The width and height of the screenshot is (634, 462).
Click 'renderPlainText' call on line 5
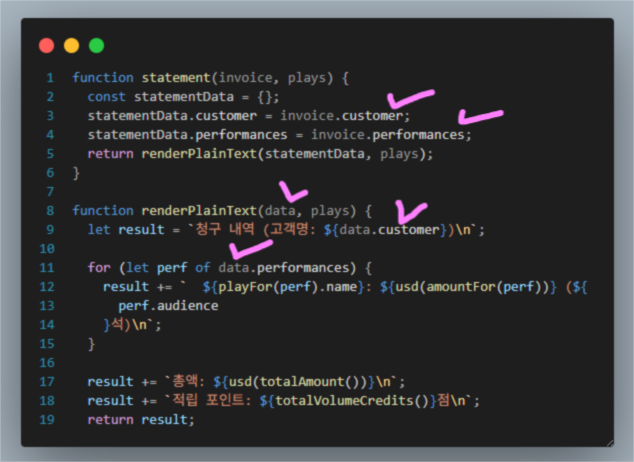coord(199,154)
